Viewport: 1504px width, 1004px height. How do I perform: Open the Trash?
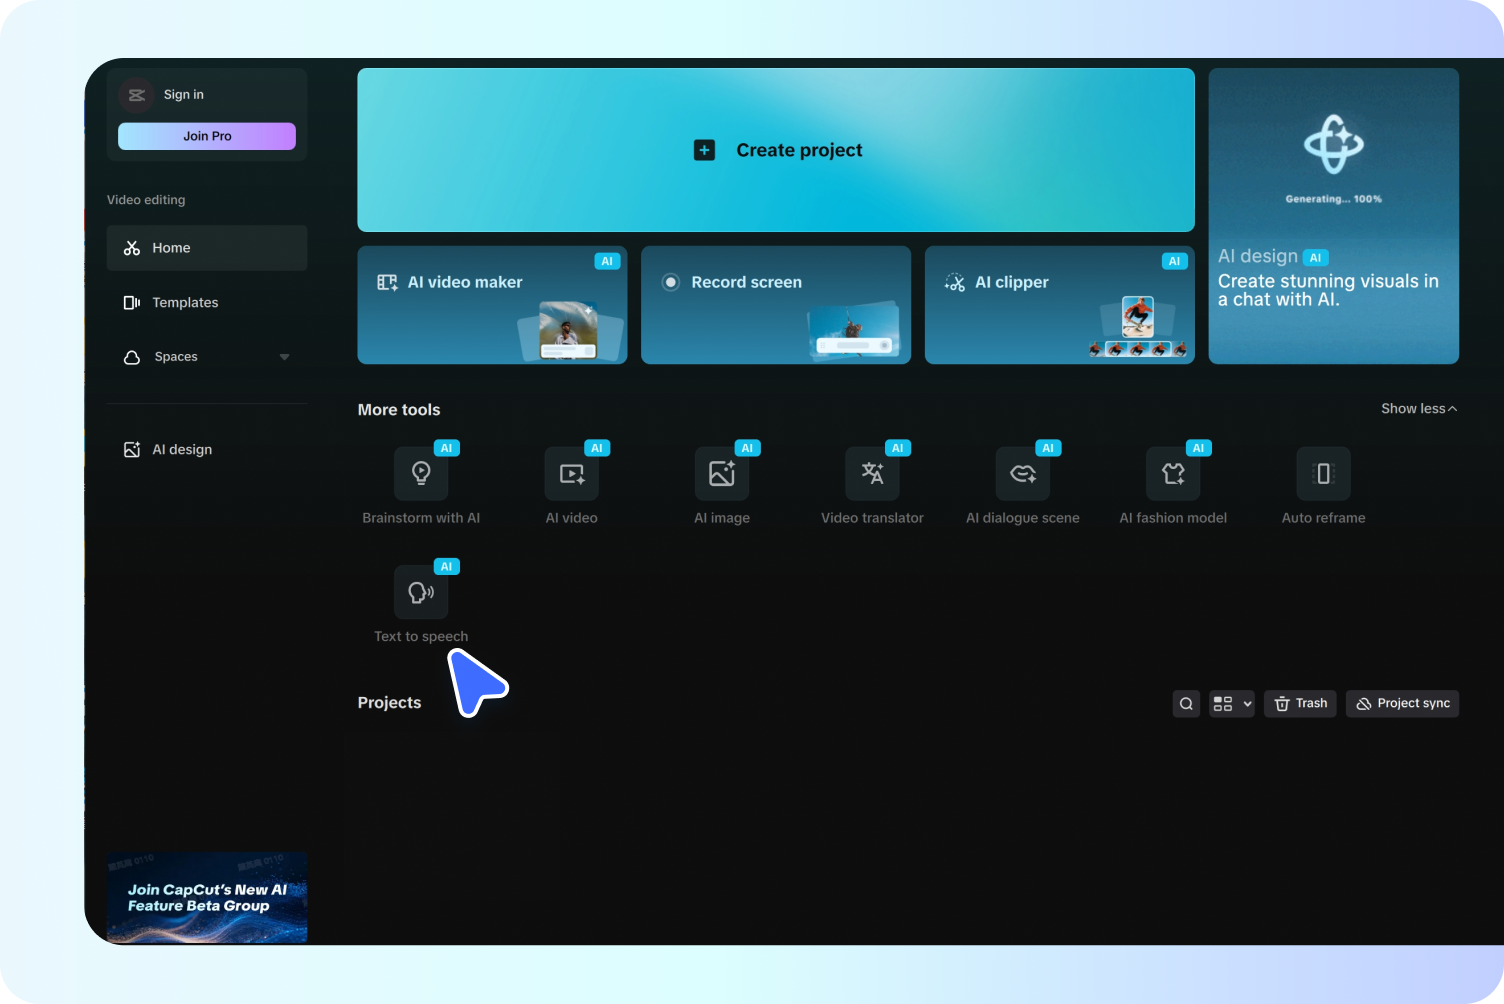[x=1300, y=703]
